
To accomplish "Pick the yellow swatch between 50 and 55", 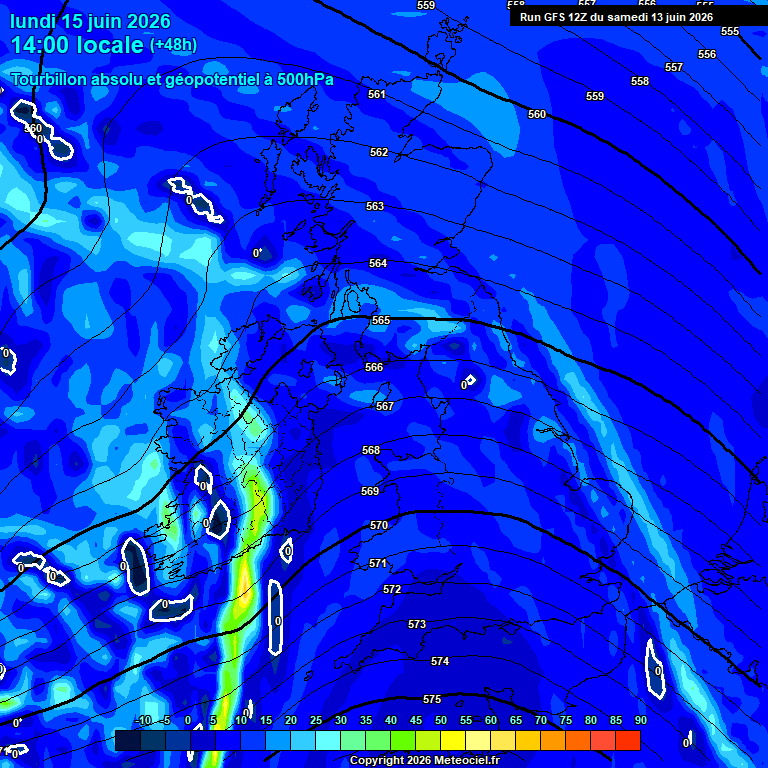I will coord(453,741).
